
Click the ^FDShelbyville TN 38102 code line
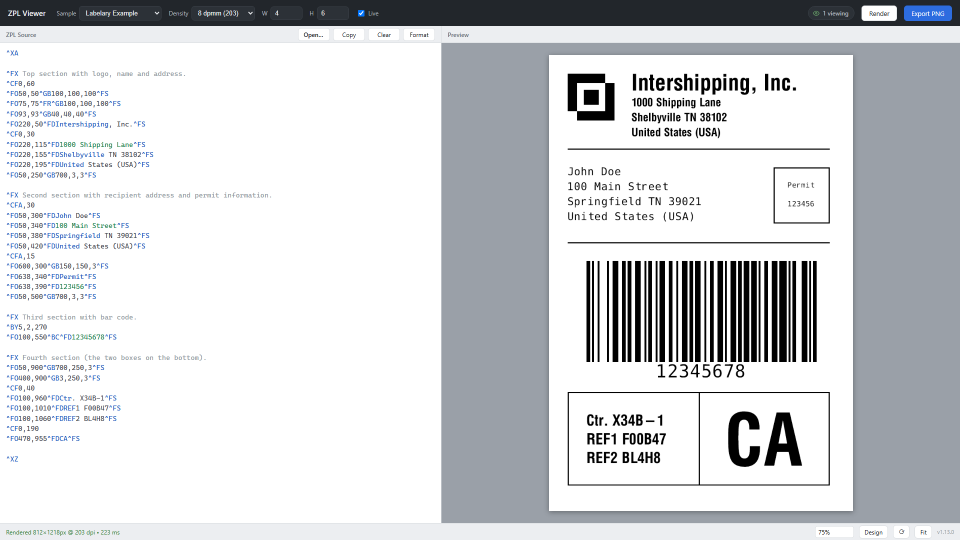(x=80, y=155)
